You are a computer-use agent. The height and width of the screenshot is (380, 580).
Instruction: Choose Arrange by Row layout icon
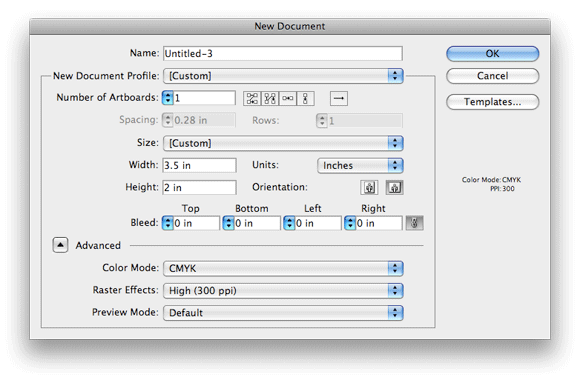pyautogui.click(x=288, y=98)
